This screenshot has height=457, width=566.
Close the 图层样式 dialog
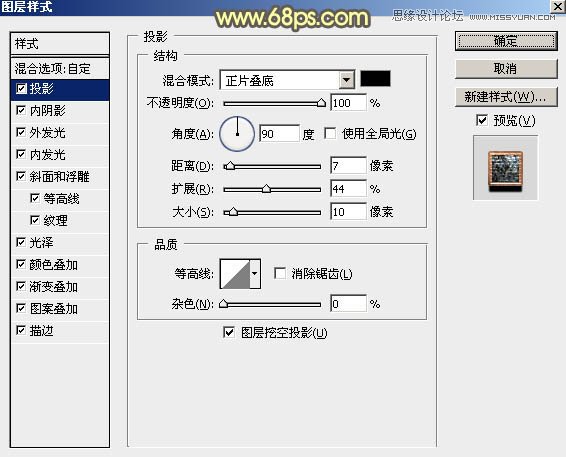[x=558, y=6]
